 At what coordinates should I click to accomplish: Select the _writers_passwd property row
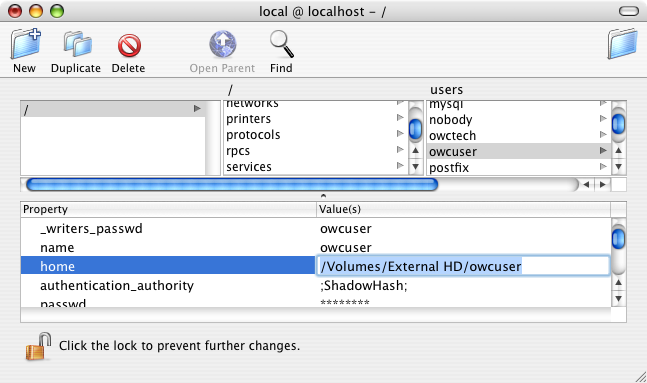click(316, 228)
